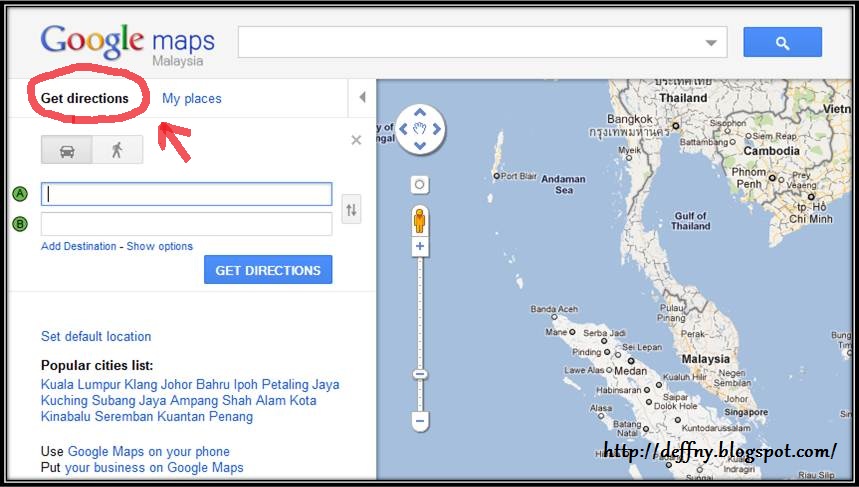Pick the Street View pegman icon
Screen dimensions: 859x487
pos(420,220)
